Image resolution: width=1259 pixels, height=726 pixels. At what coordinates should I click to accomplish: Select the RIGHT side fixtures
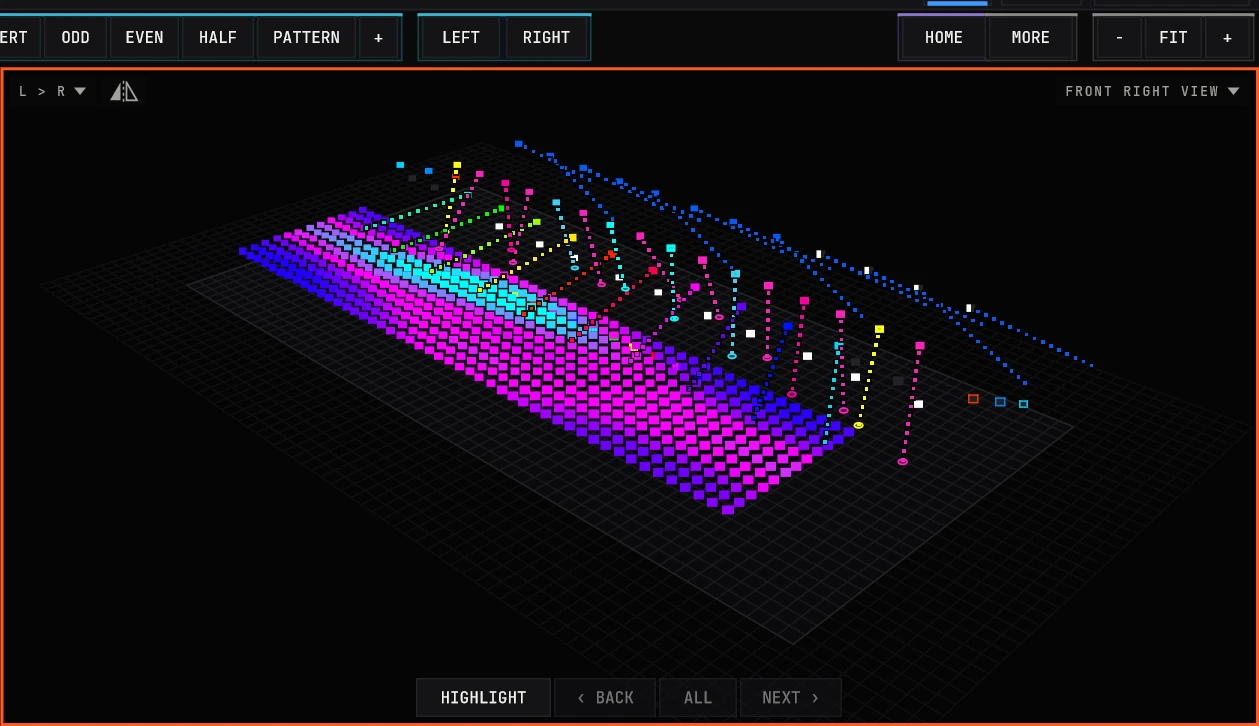(x=546, y=38)
